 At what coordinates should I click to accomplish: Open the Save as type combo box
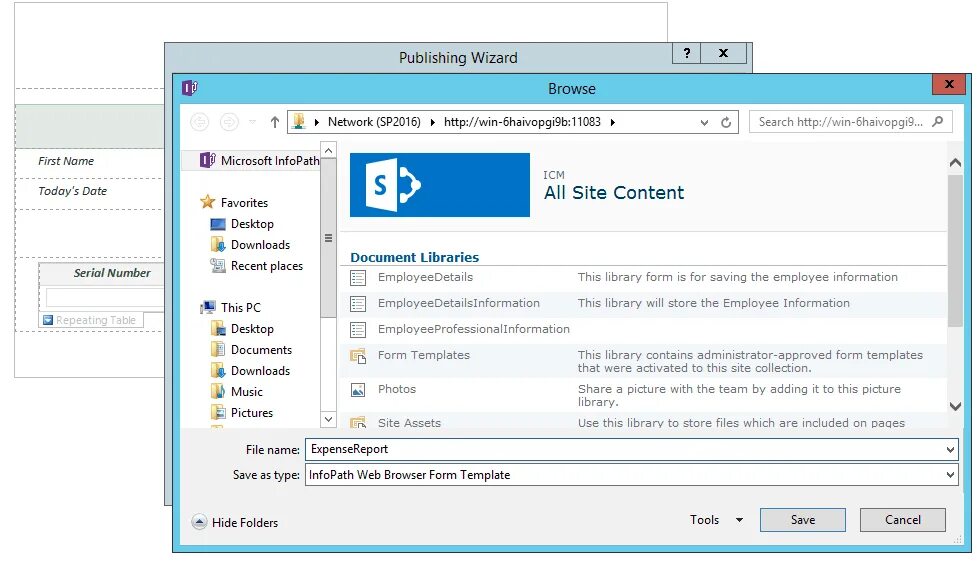(x=631, y=475)
